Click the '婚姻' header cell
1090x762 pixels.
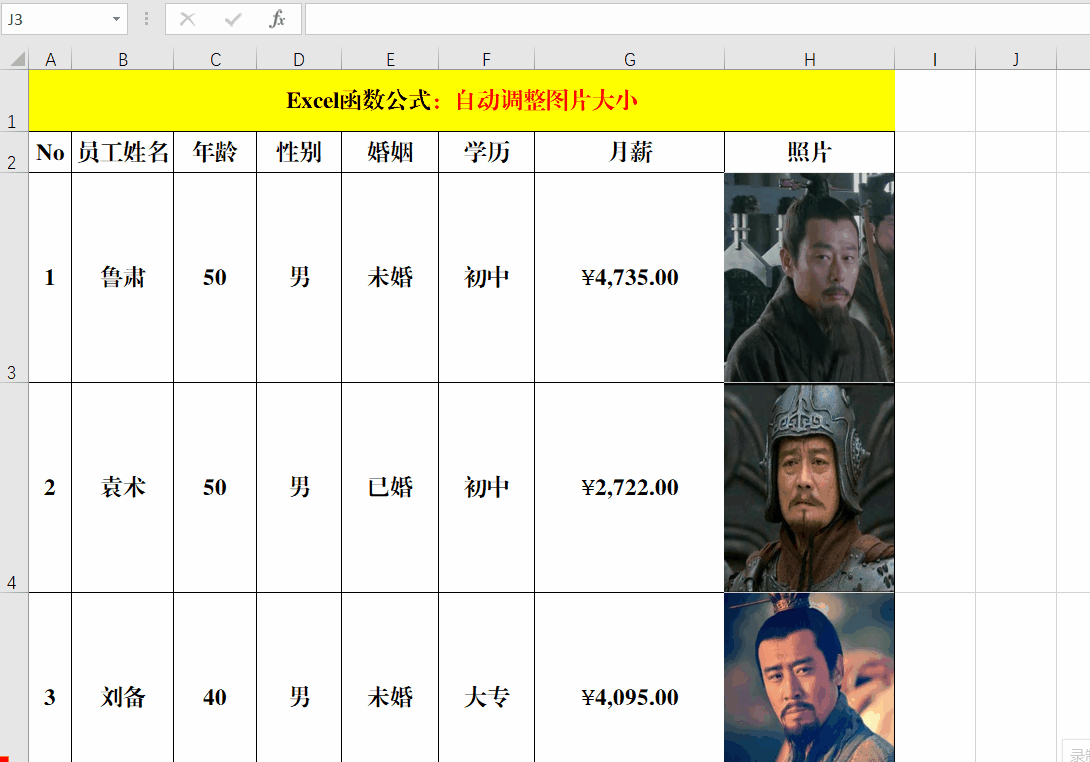coord(390,152)
